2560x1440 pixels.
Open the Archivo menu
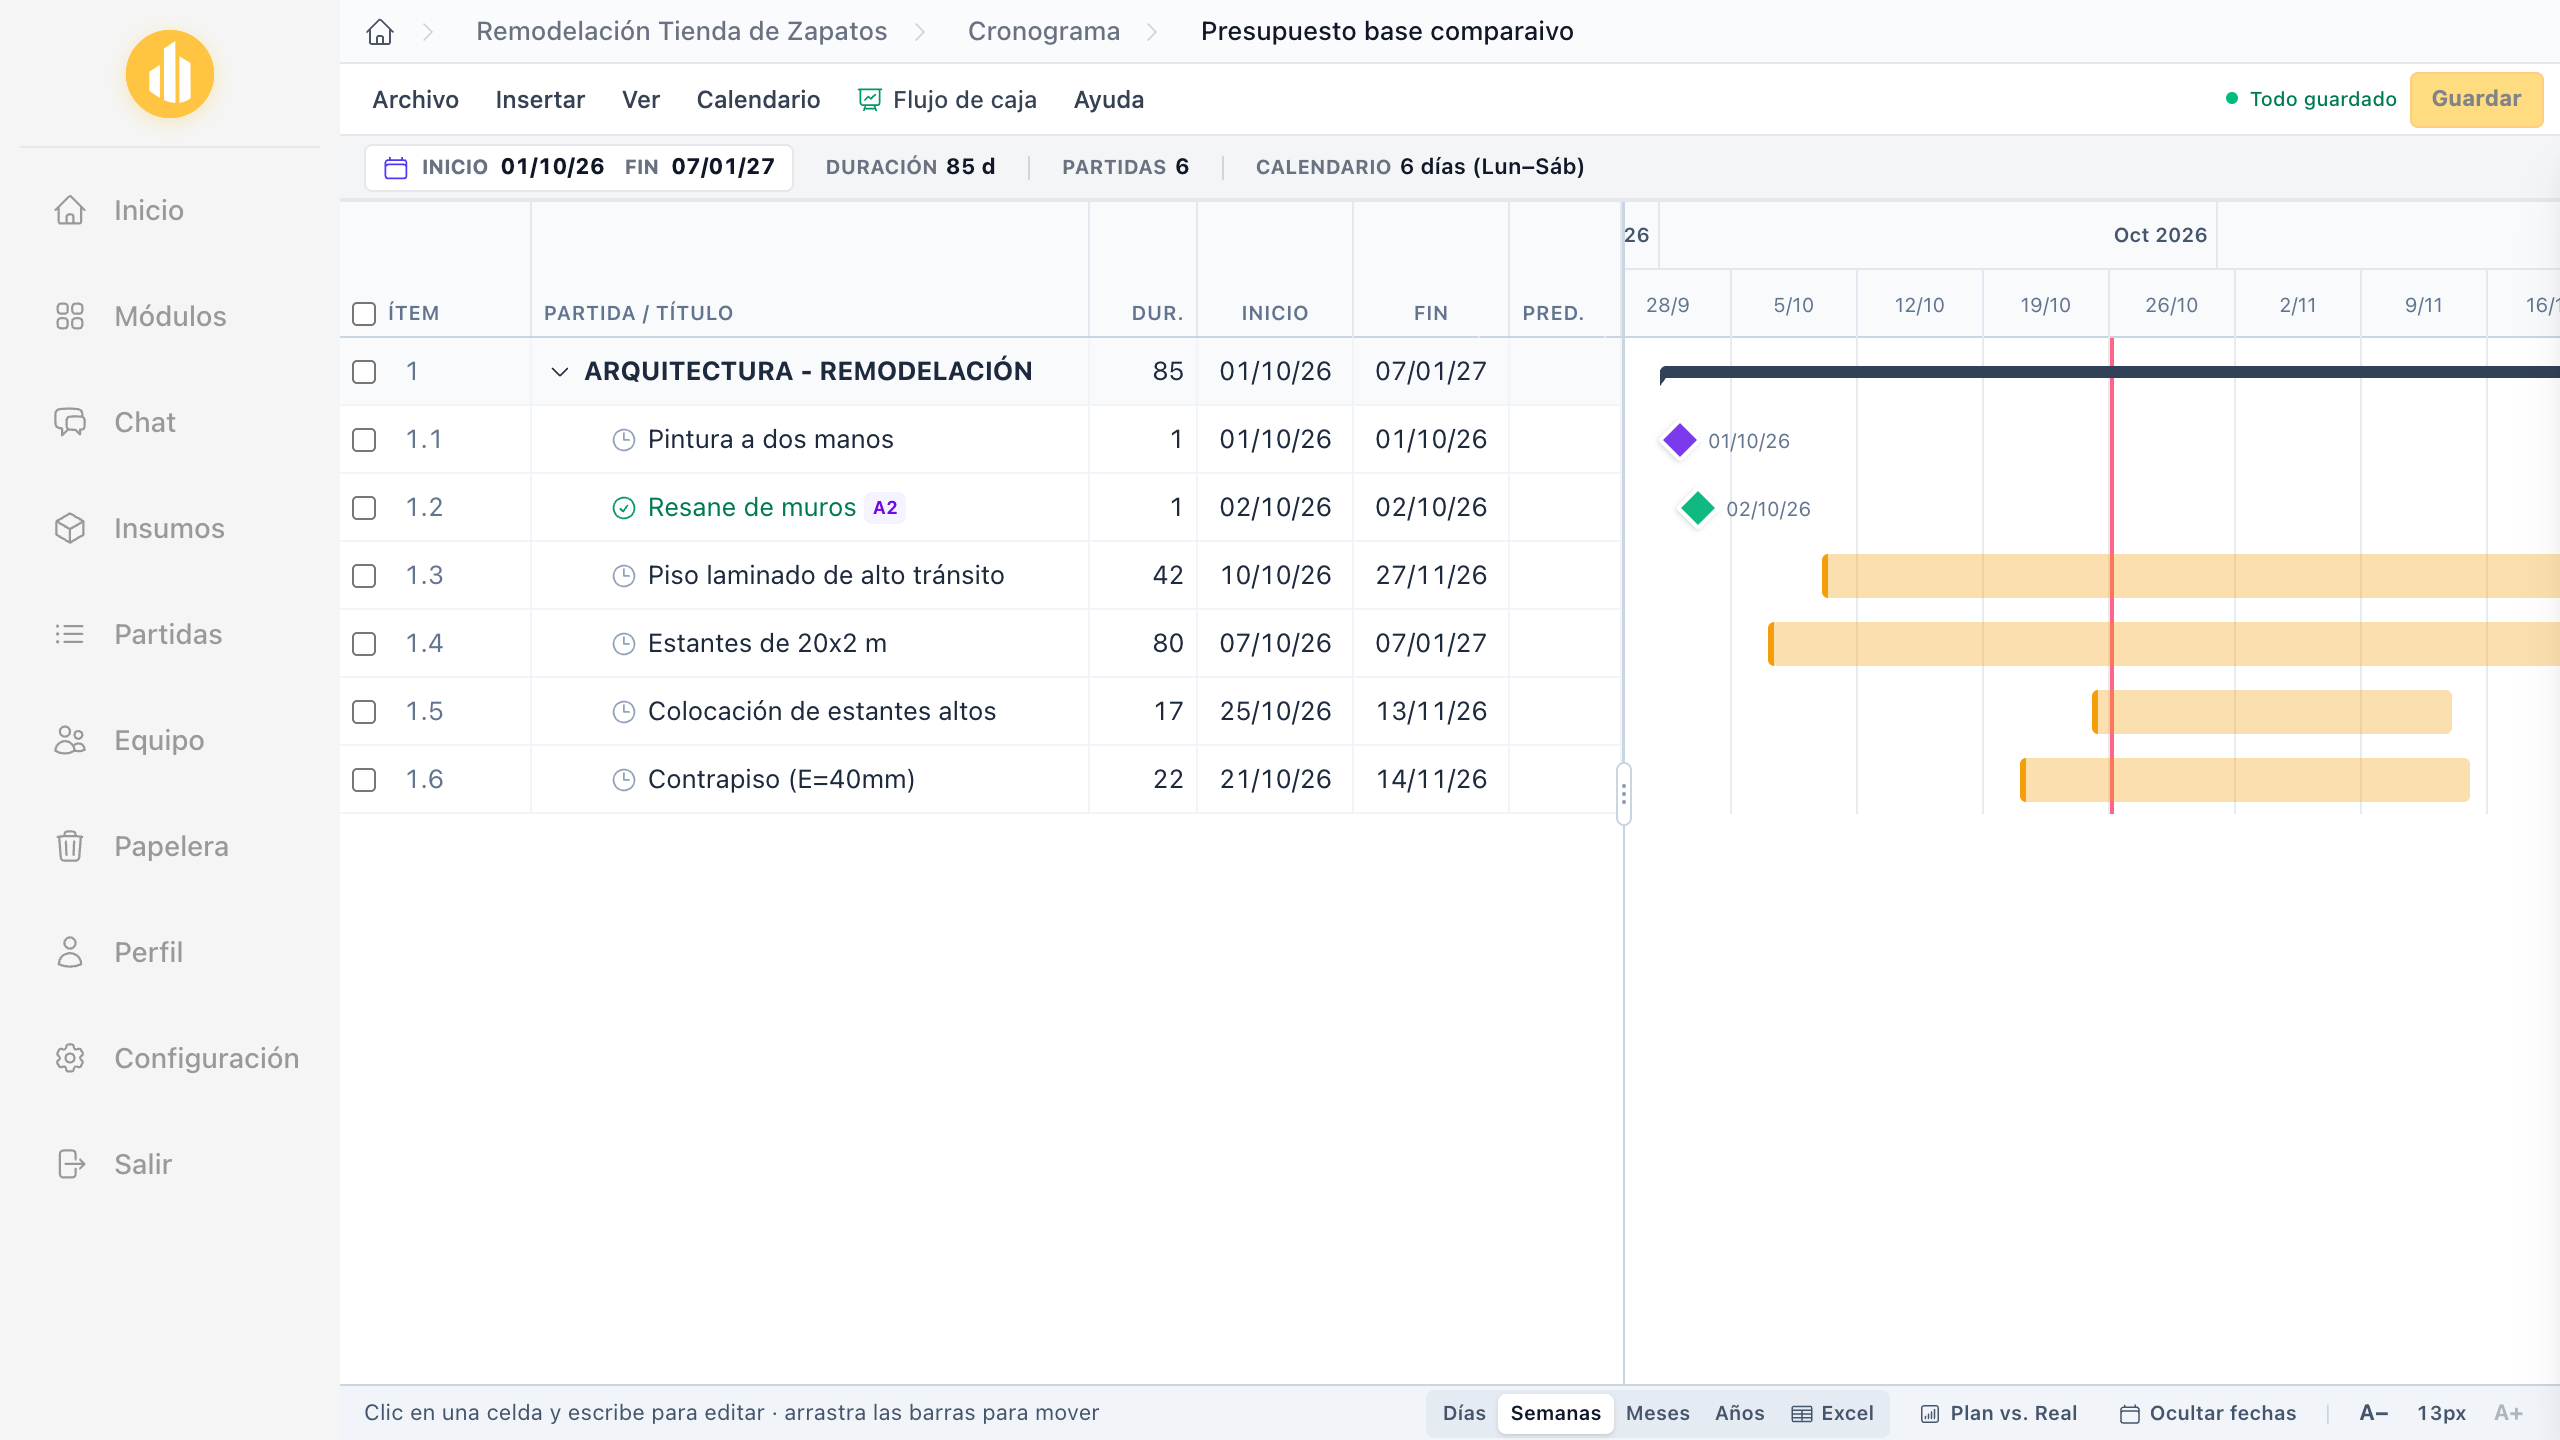coord(415,100)
